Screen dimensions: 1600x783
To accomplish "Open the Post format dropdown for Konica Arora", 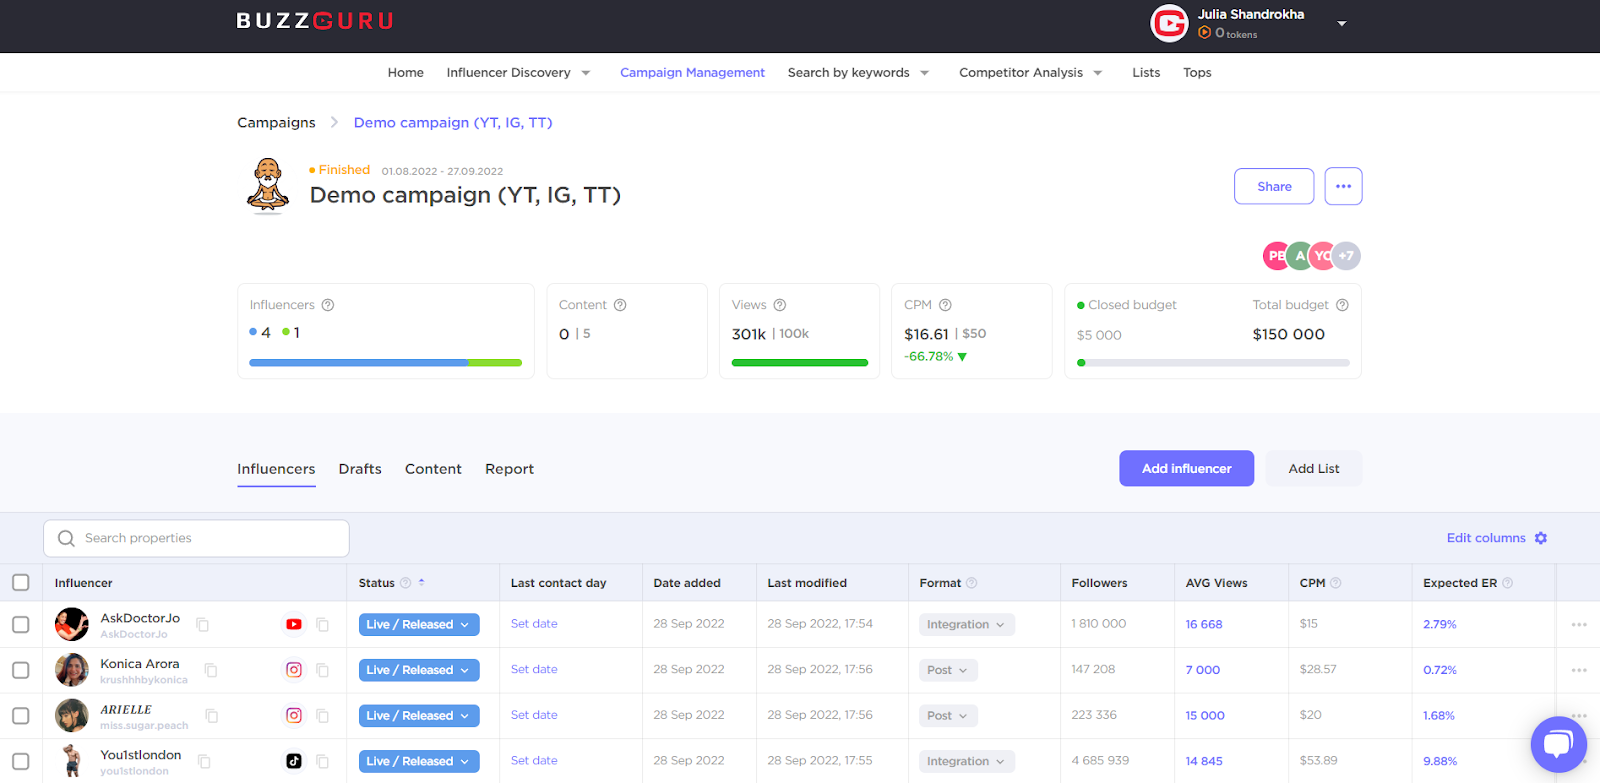I will (x=948, y=670).
